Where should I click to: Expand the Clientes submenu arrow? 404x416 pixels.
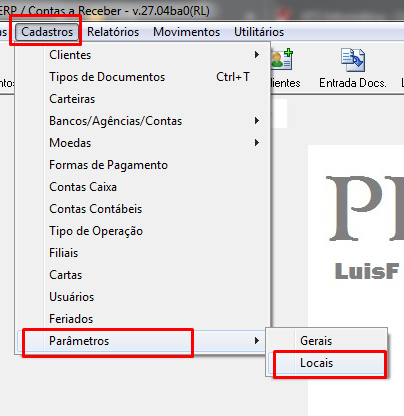[256, 55]
